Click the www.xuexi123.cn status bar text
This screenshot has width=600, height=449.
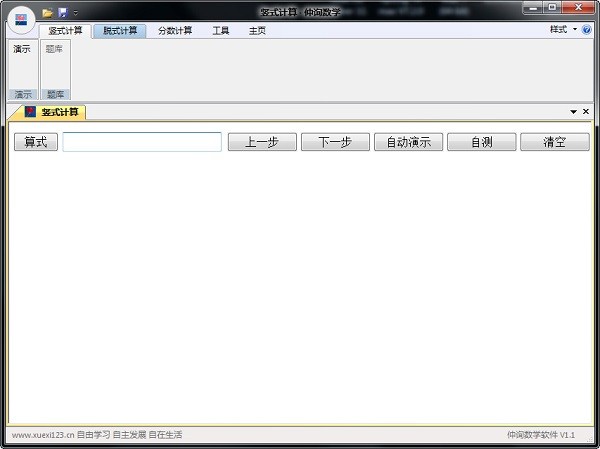(x=43, y=435)
